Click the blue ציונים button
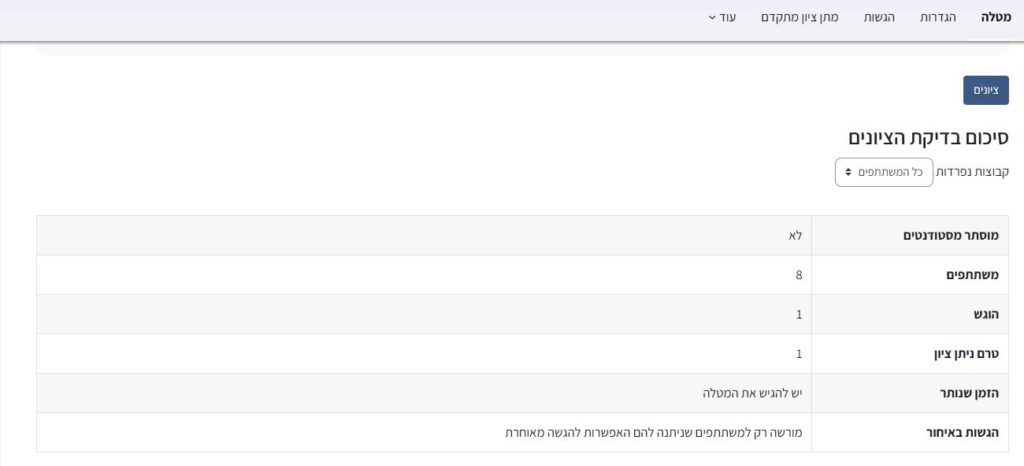 (x=986, y=90)
